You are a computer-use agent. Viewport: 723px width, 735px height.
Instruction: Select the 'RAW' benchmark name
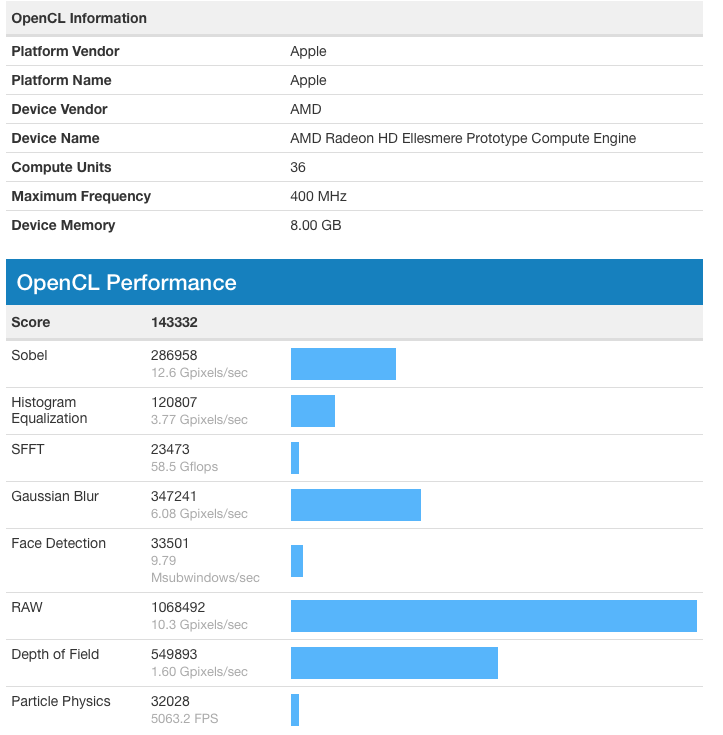coord(27,608)
